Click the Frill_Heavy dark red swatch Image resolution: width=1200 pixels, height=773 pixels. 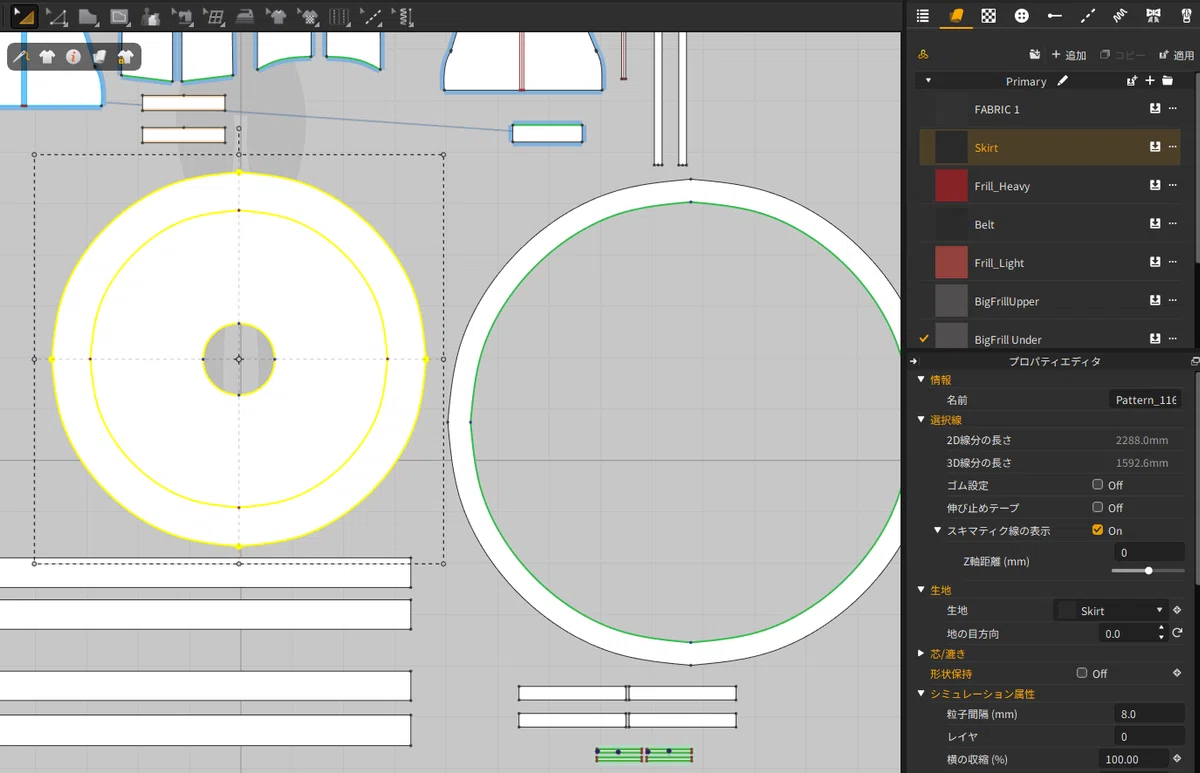point(951,186)
